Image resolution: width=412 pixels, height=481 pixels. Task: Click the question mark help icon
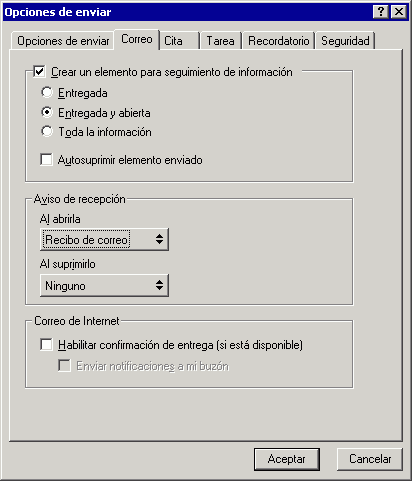click(380, 12)
